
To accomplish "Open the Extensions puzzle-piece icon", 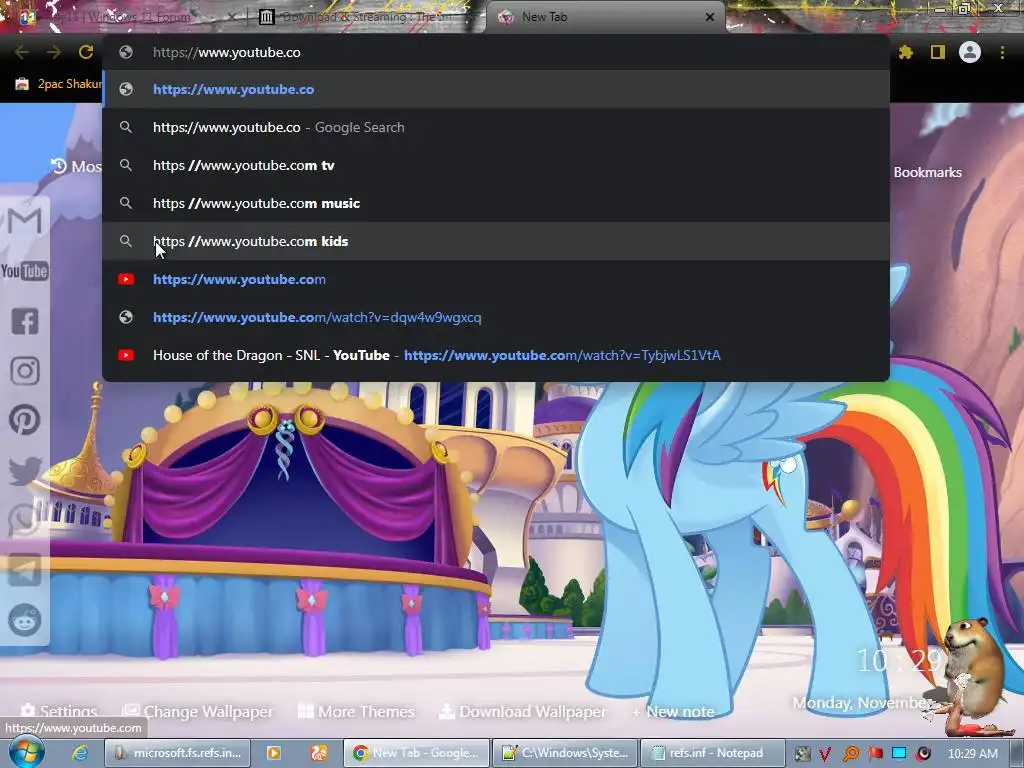I will click(905, 52).
